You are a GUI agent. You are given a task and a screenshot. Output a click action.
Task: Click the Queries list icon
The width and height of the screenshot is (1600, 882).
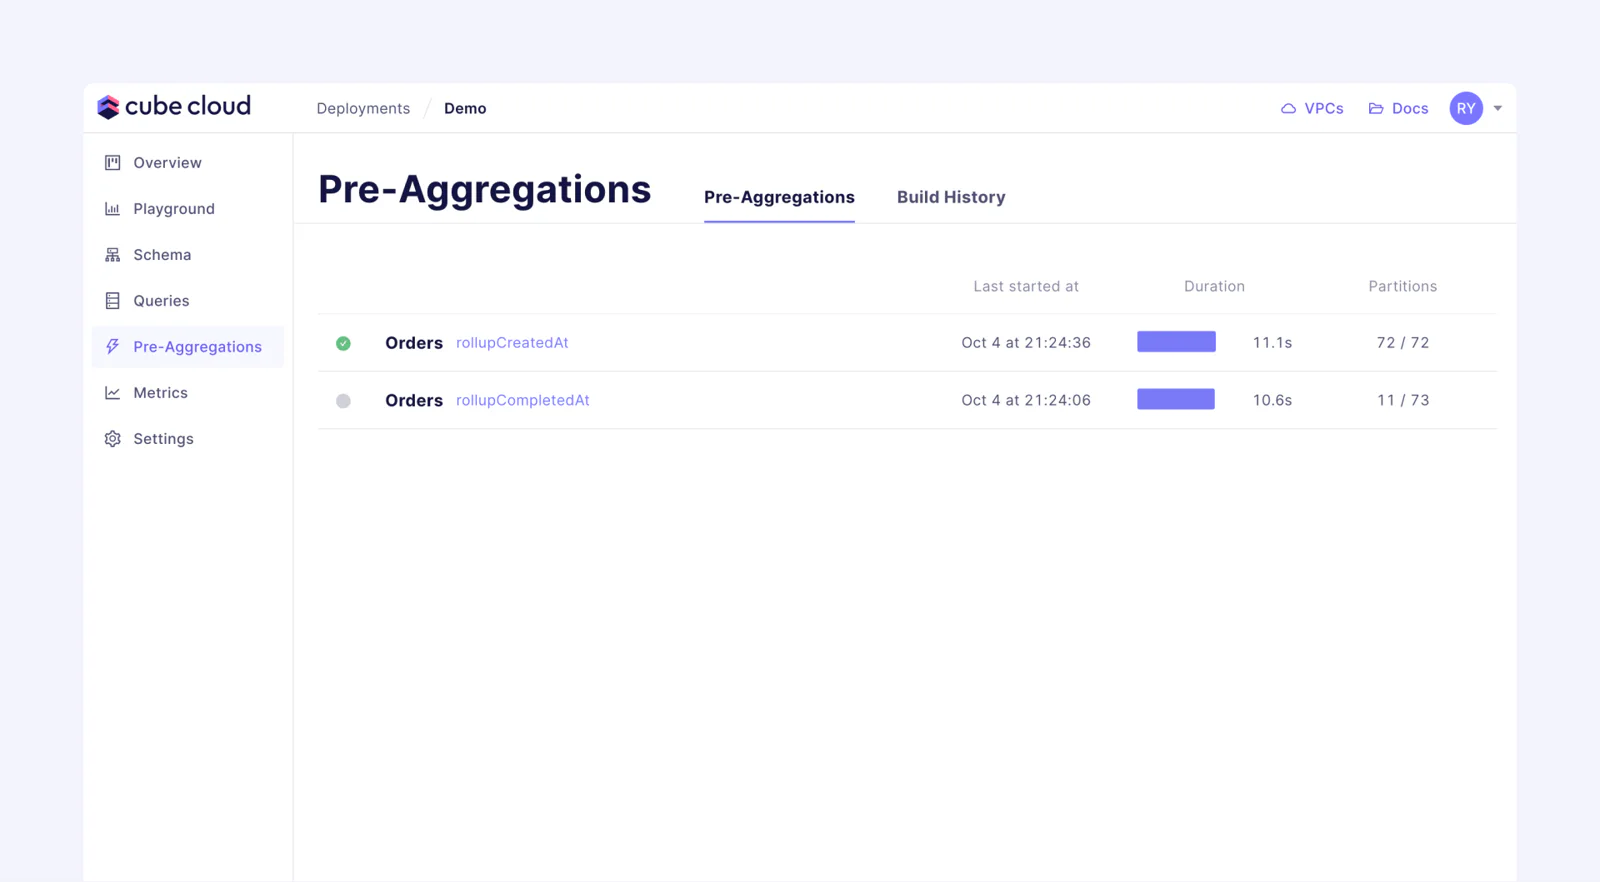pyautogui.click(x=113, y=300)
